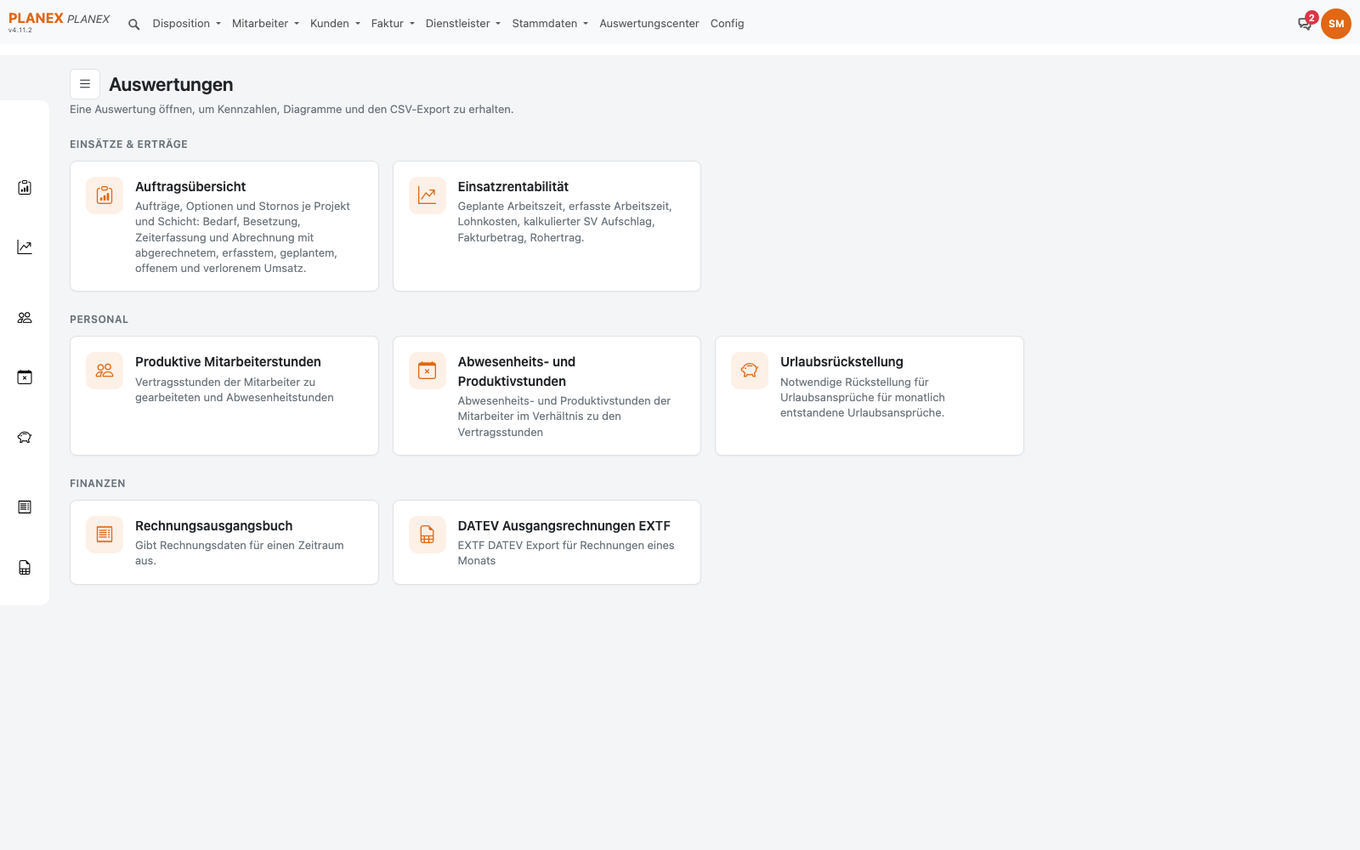Select sidebar Einsatzrentabilität line chart icon
This screenshot has height=850, width=1360.
[x=25, y=247]
